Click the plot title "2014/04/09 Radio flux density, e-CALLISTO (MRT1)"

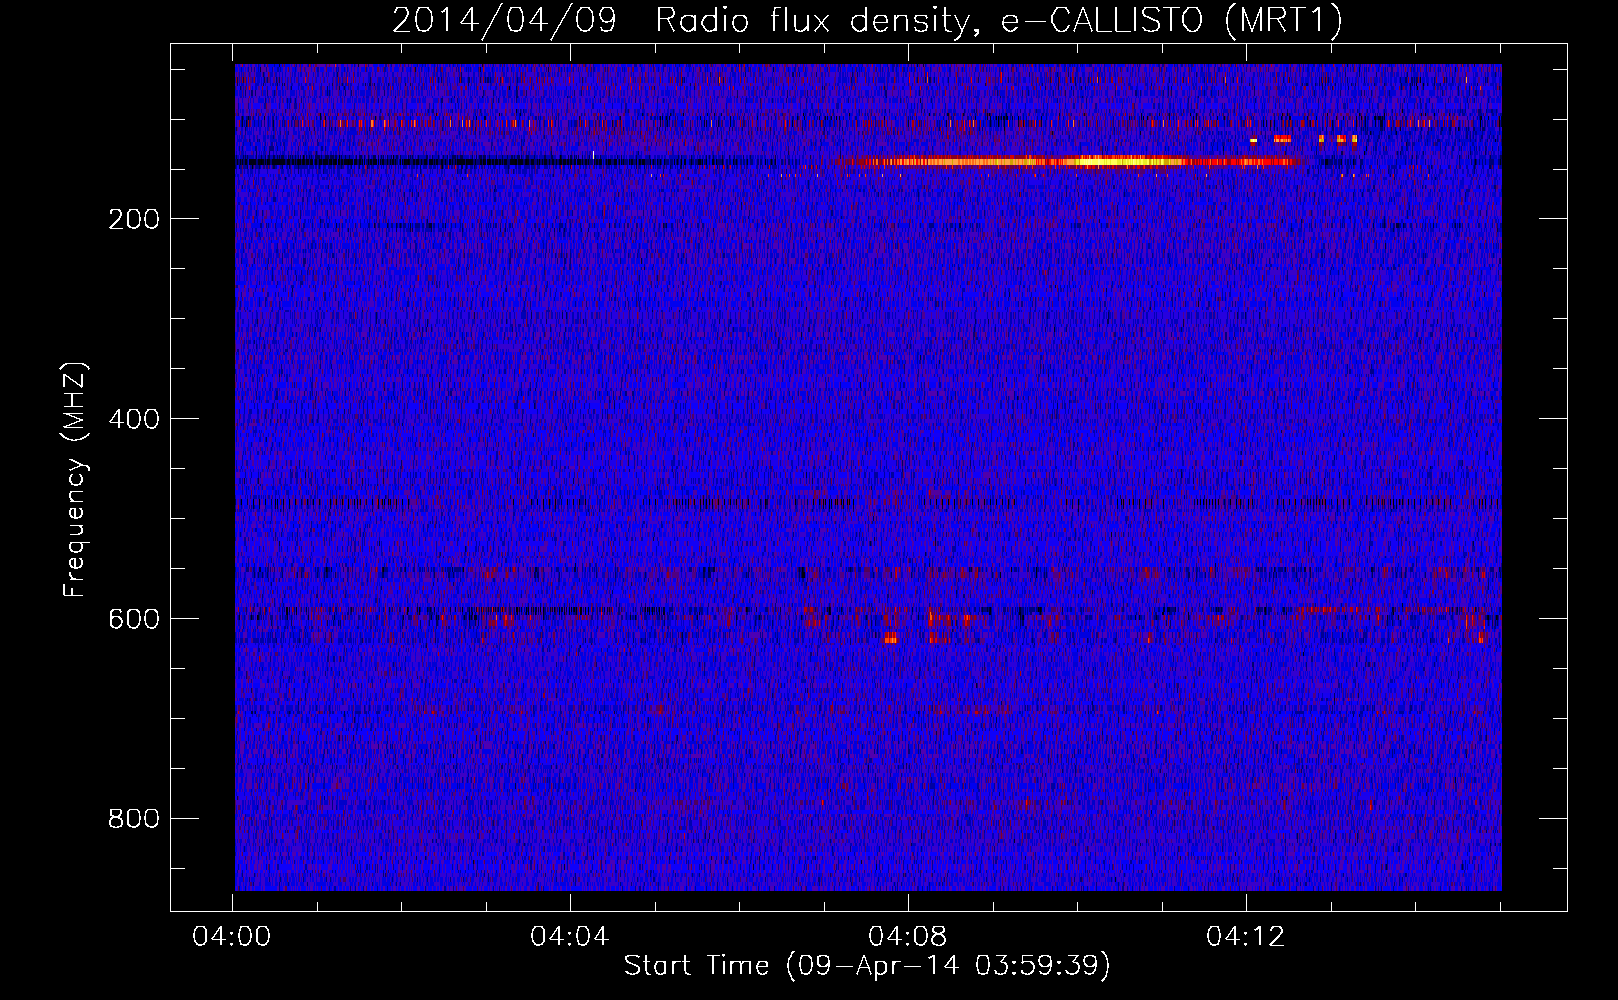867,20
